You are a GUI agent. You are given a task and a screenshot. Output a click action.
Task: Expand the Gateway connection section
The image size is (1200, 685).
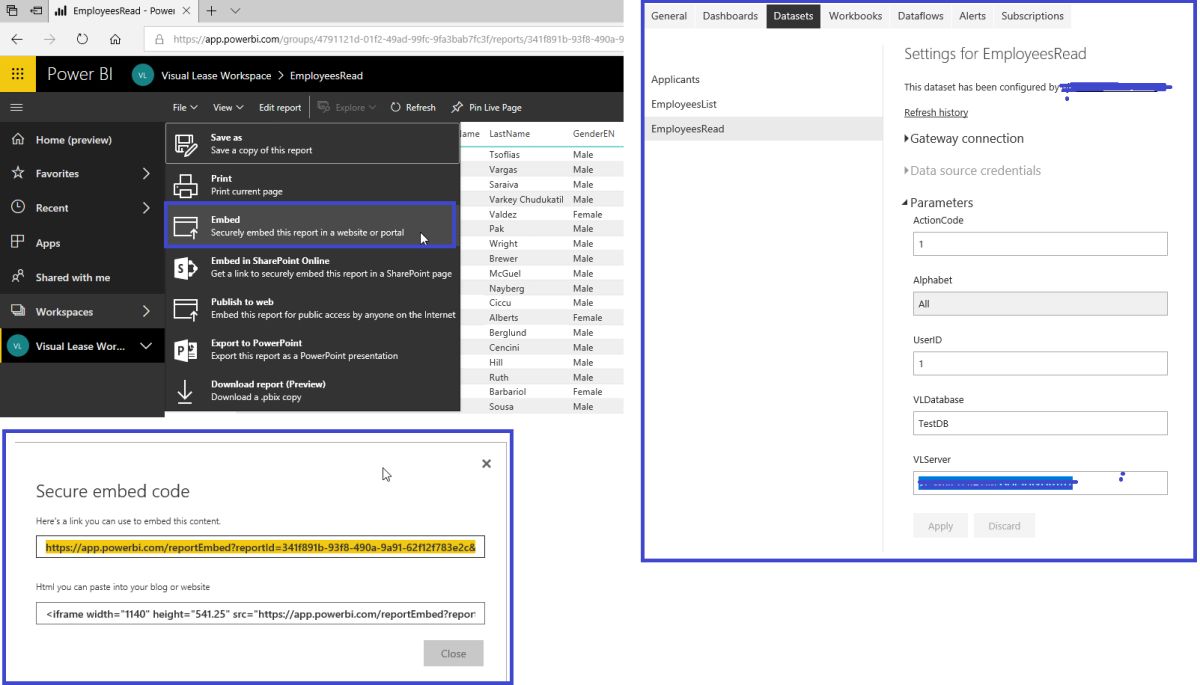pyautogui.click(x=964, y=138)
